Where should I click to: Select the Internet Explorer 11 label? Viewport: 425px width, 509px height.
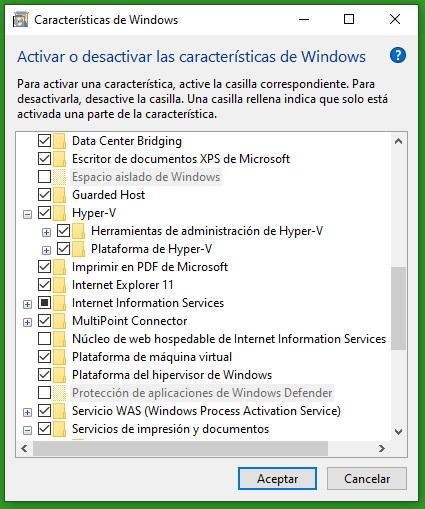[x=123, y=285]
